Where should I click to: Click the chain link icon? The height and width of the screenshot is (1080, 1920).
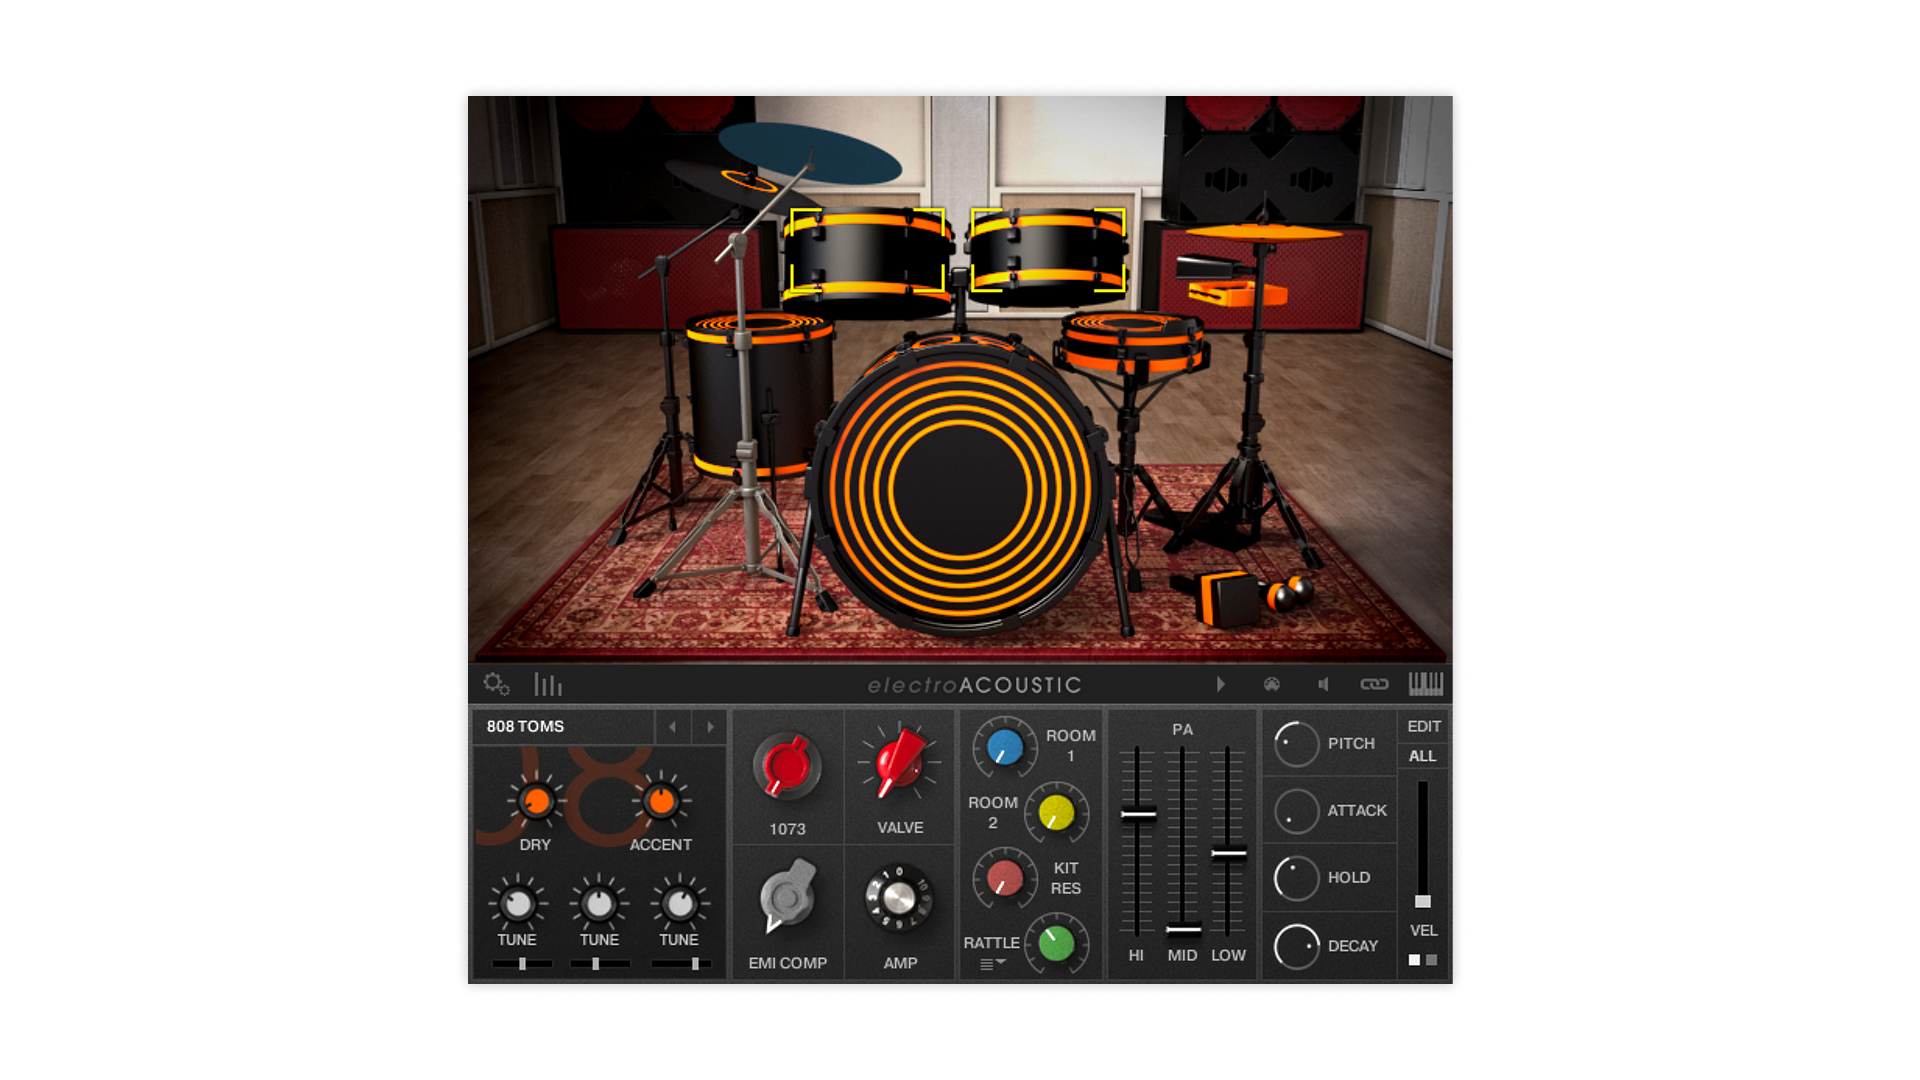[x=1374, y=685]
